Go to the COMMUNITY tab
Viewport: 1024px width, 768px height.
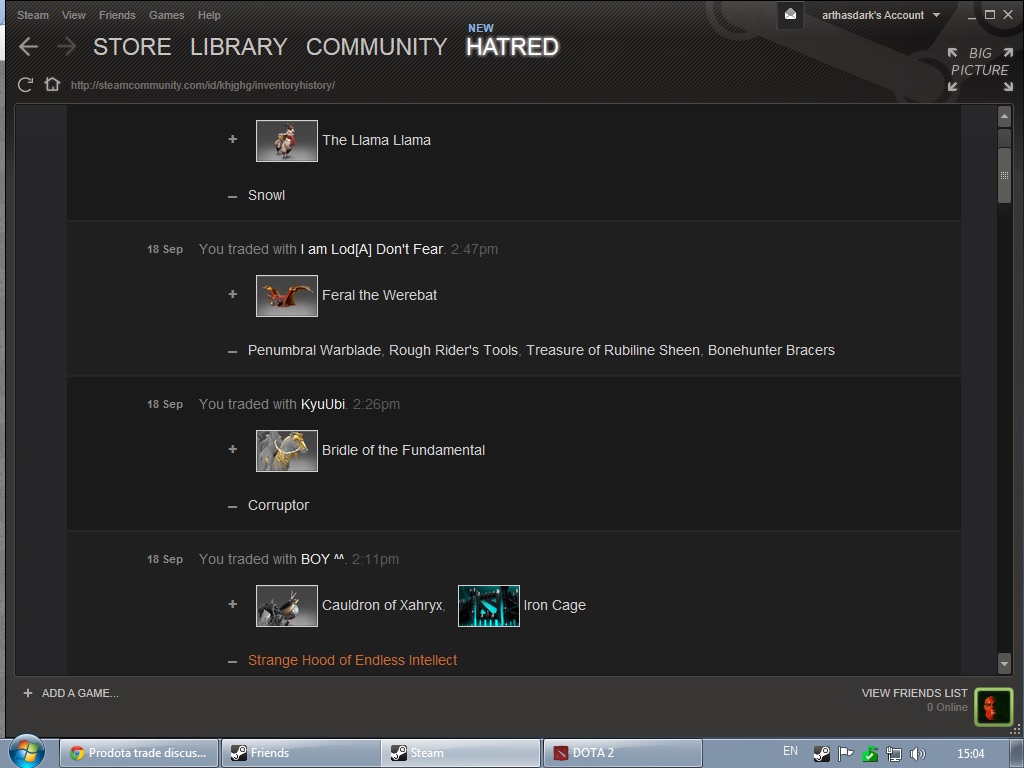coord(377,47)
